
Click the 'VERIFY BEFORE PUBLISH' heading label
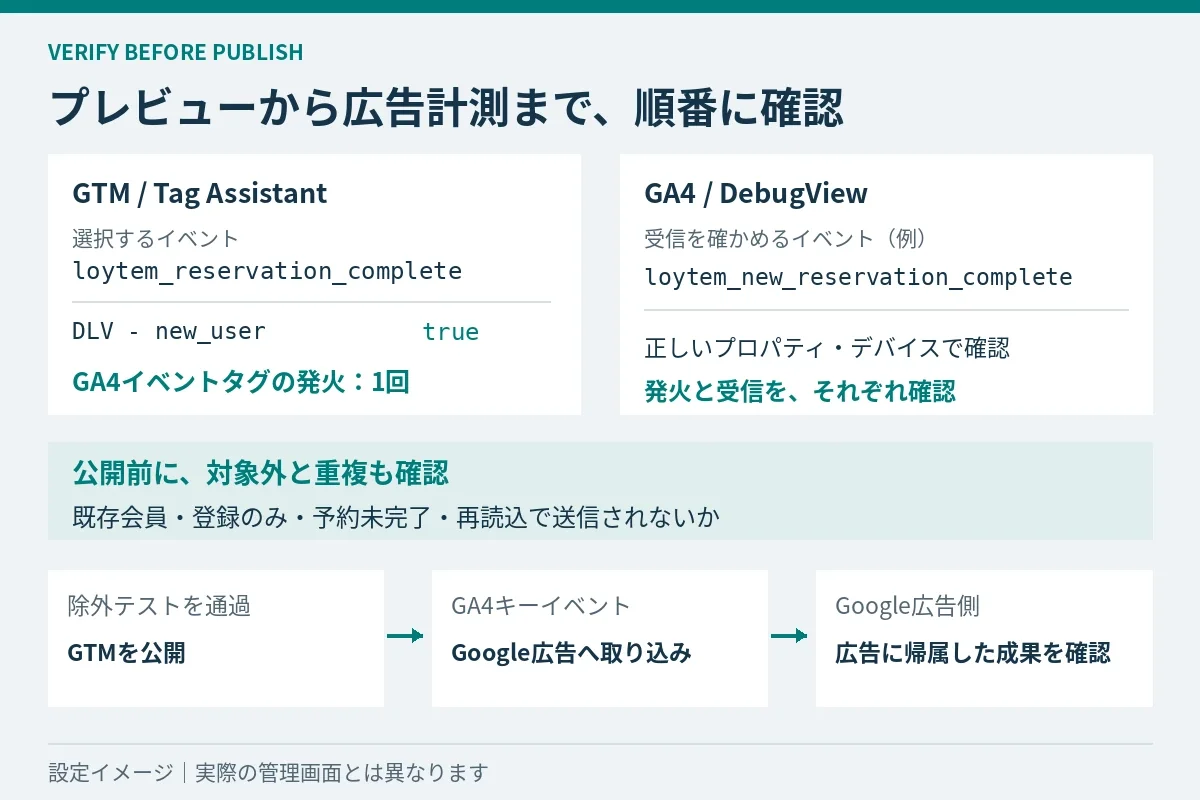coord(175,52)
